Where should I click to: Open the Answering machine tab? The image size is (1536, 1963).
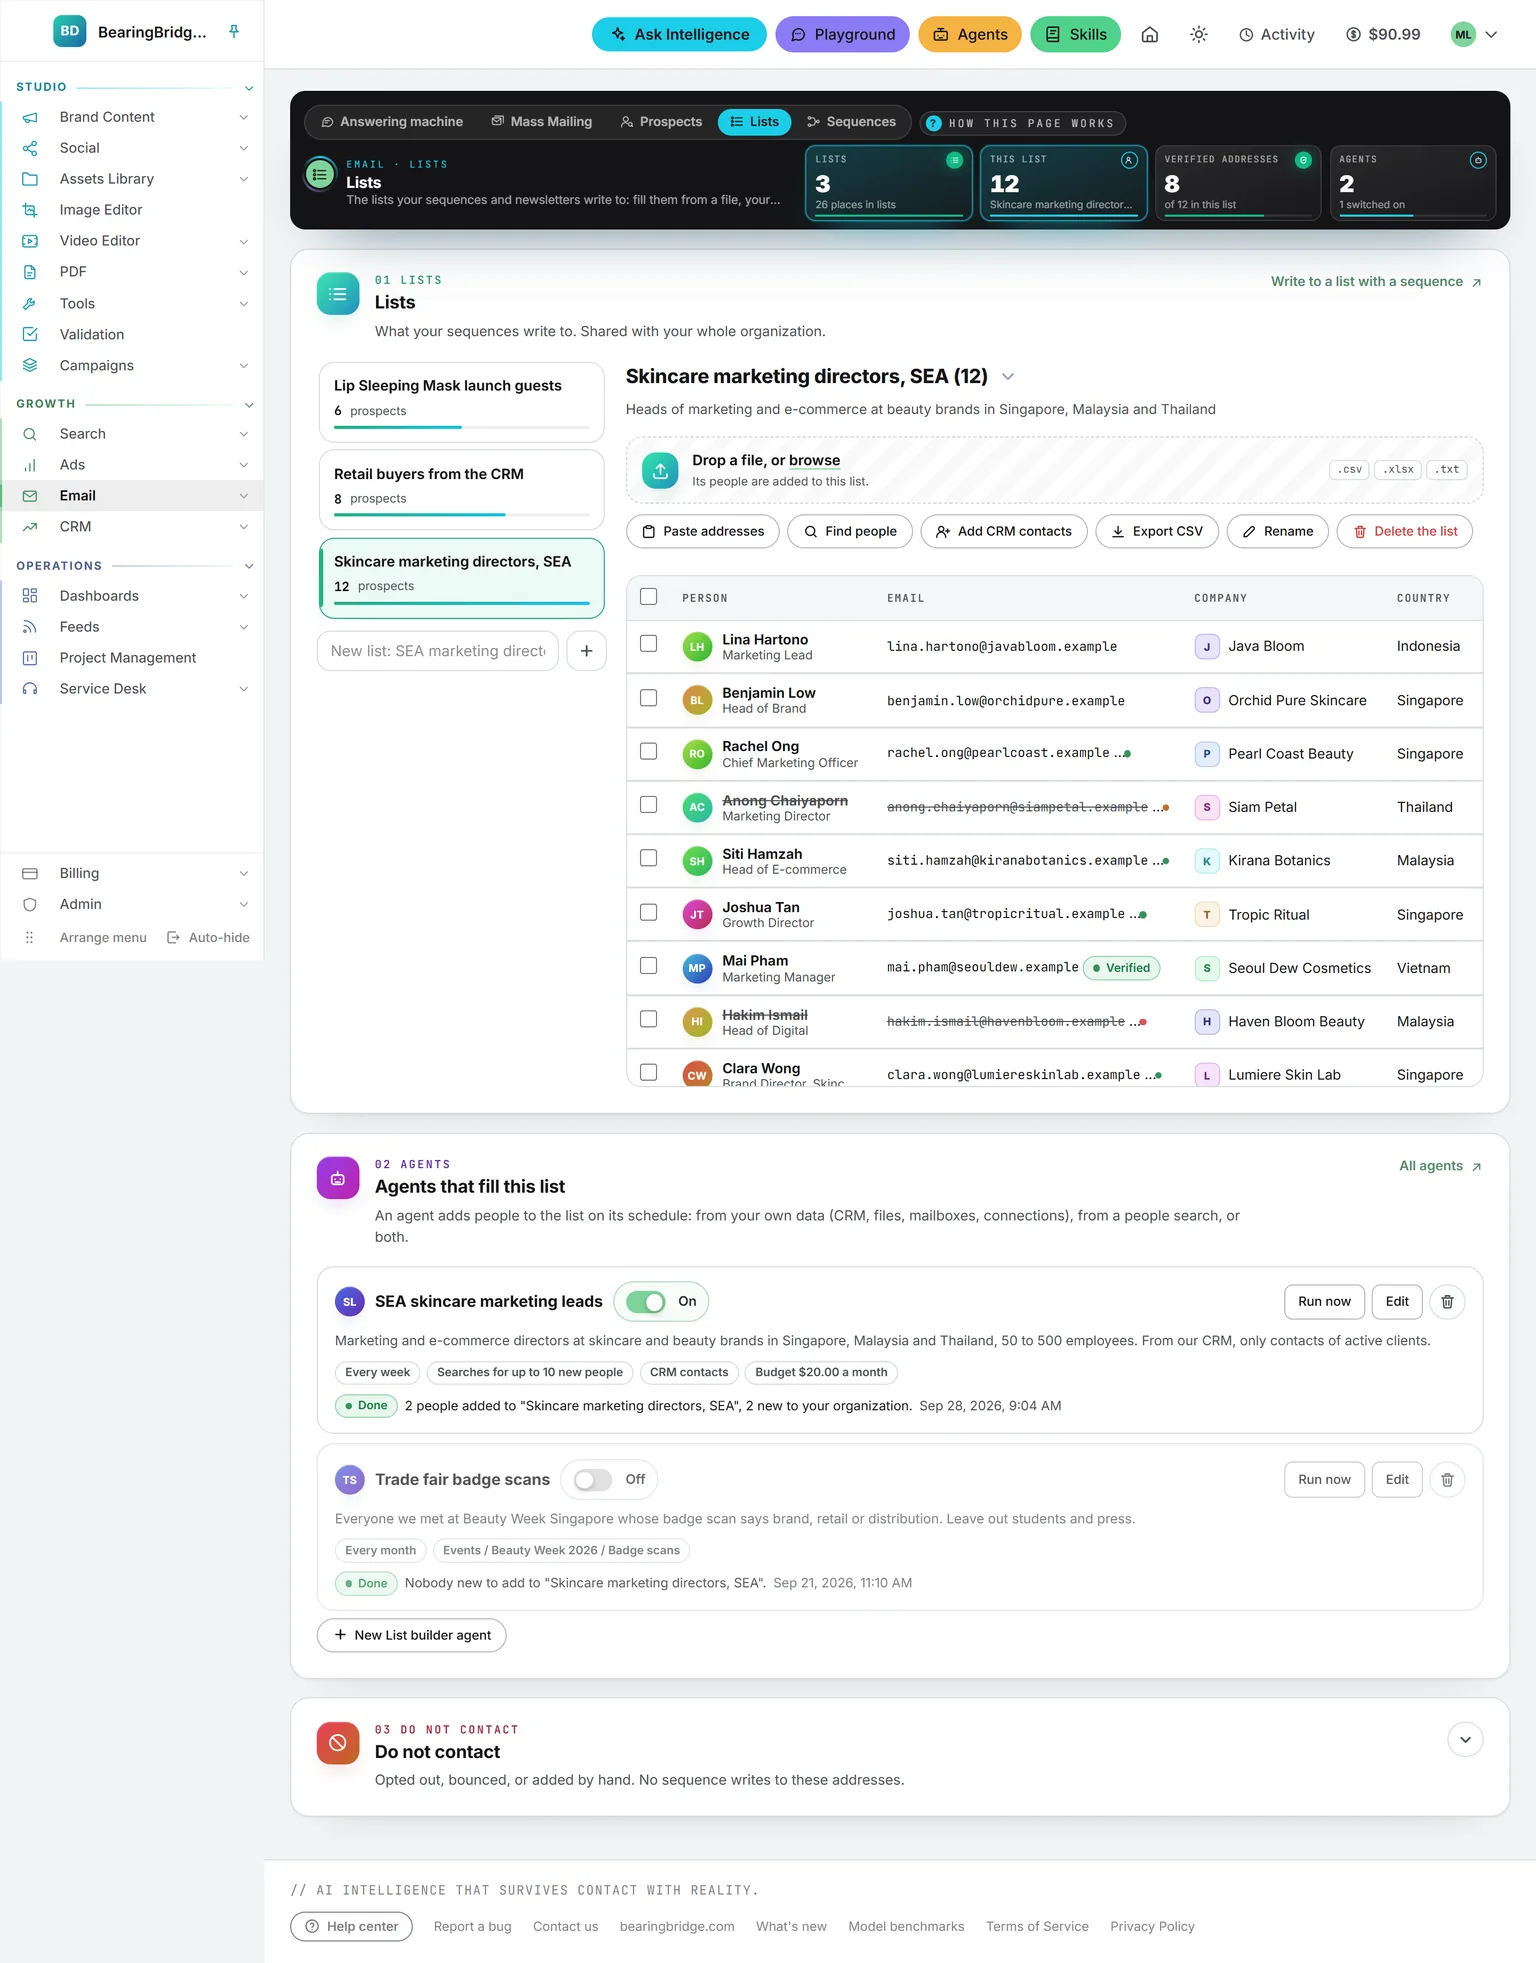pyautogui.click(x=392, y=122)
